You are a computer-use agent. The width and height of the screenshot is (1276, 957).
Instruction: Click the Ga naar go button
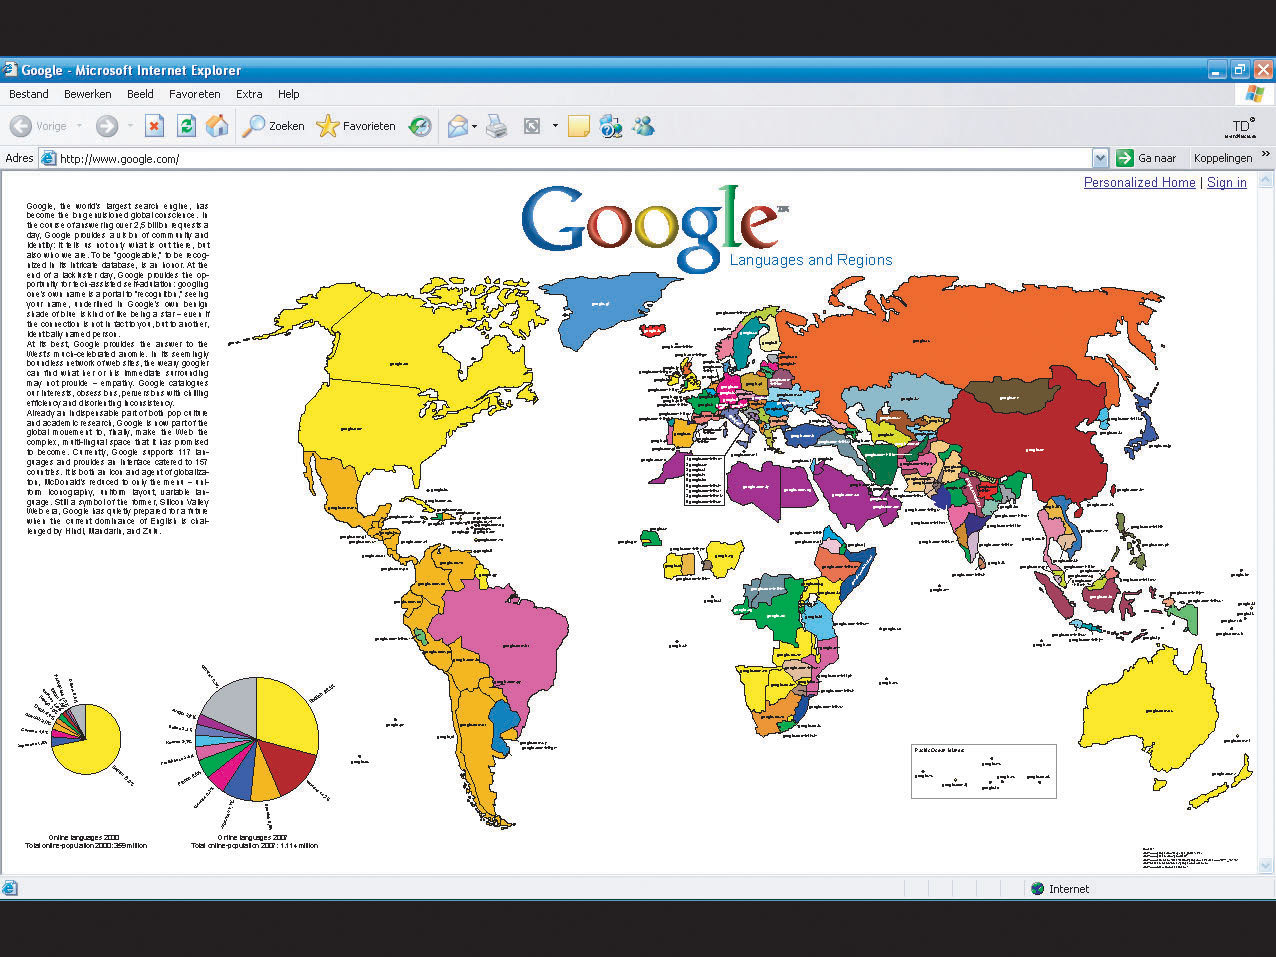(x=1146, y=158)
